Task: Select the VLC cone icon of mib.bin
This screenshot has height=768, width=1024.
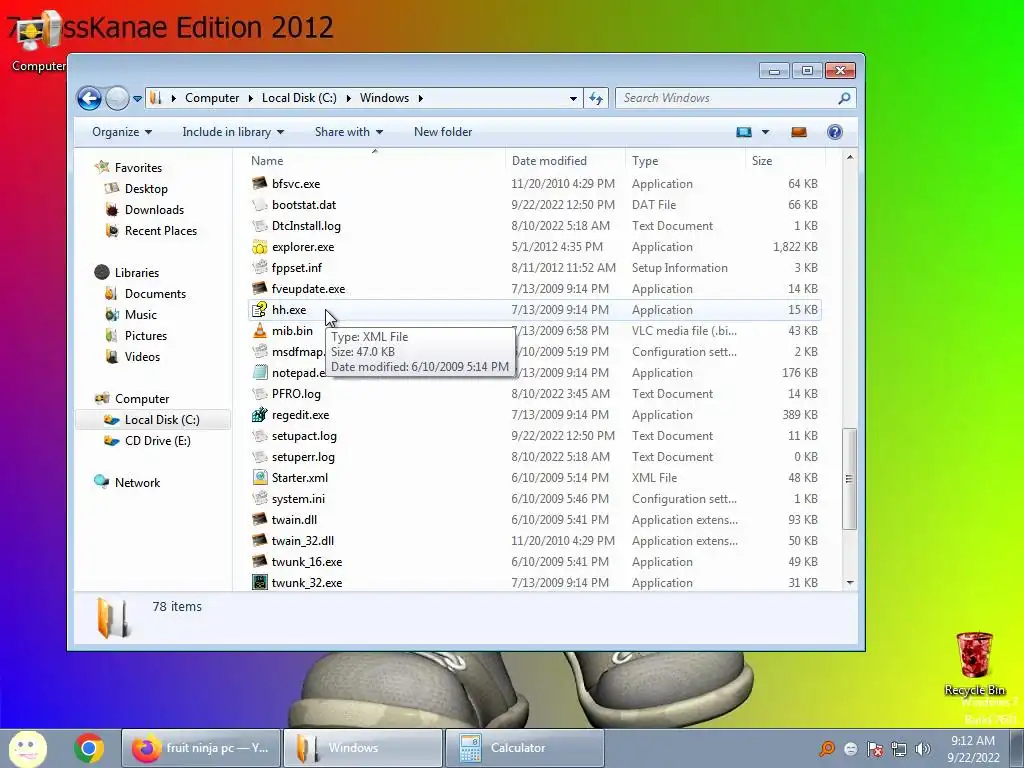Action: (260, 330)
